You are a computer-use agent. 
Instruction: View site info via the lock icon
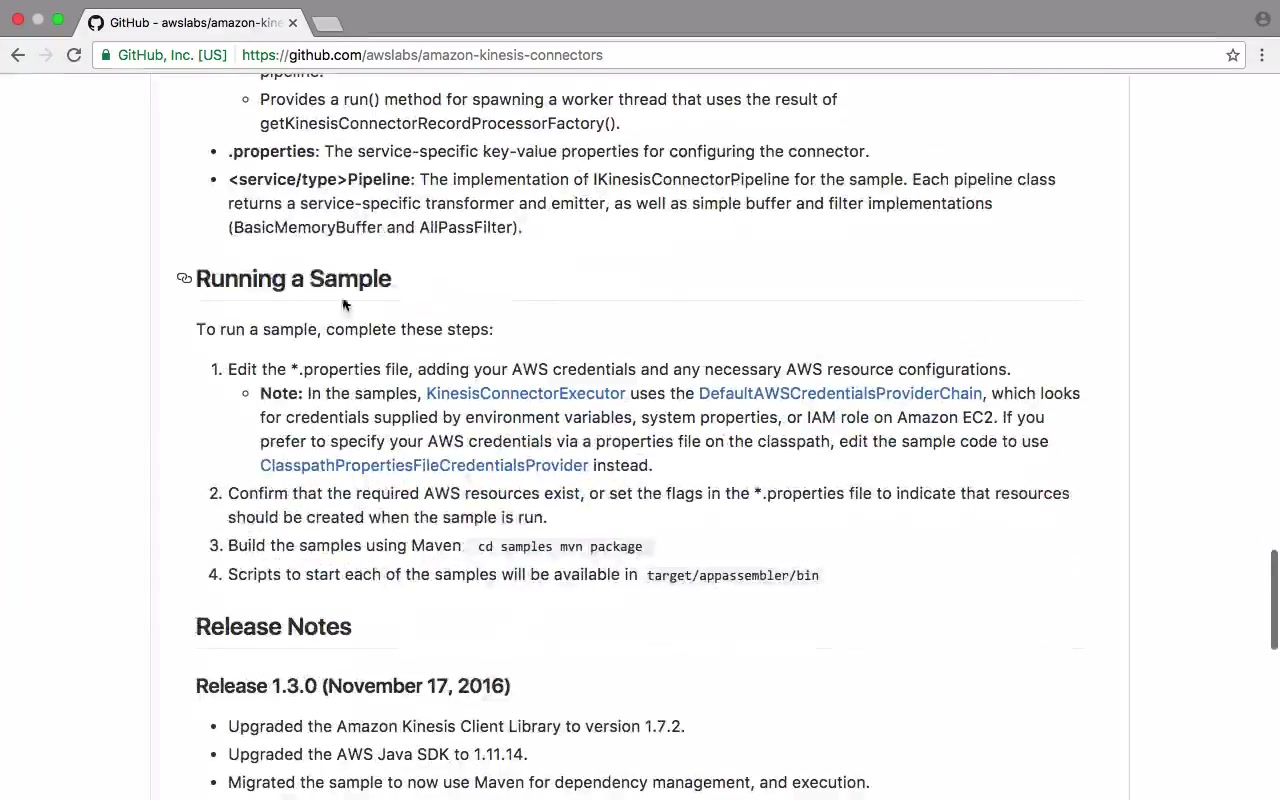point(106,55)
